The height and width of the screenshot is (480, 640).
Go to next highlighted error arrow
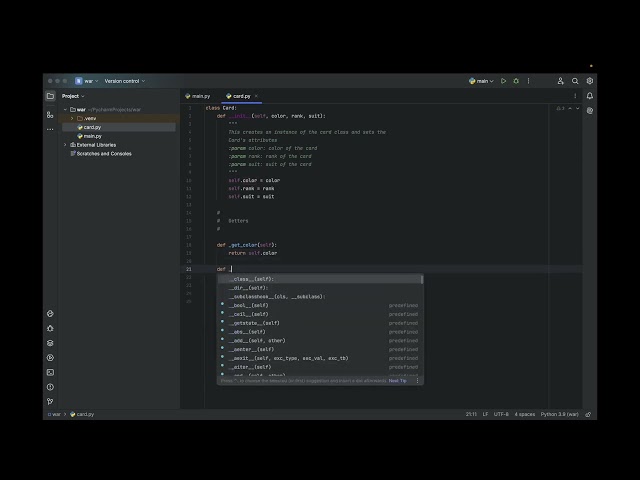pos(578,109)
